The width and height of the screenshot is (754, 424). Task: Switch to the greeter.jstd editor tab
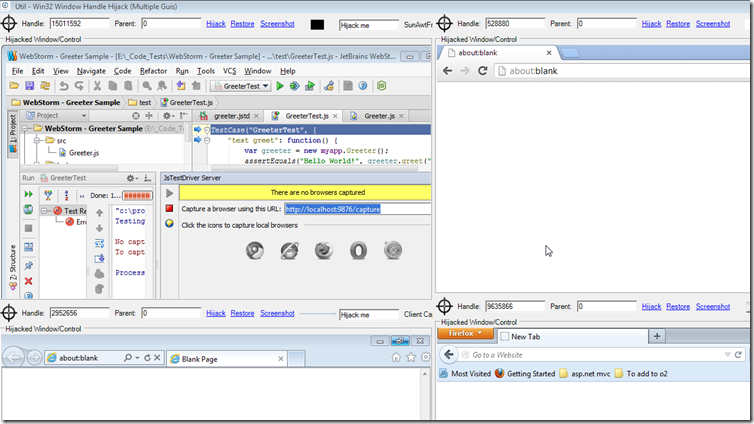pyautogui.click(x=229, y=116)
